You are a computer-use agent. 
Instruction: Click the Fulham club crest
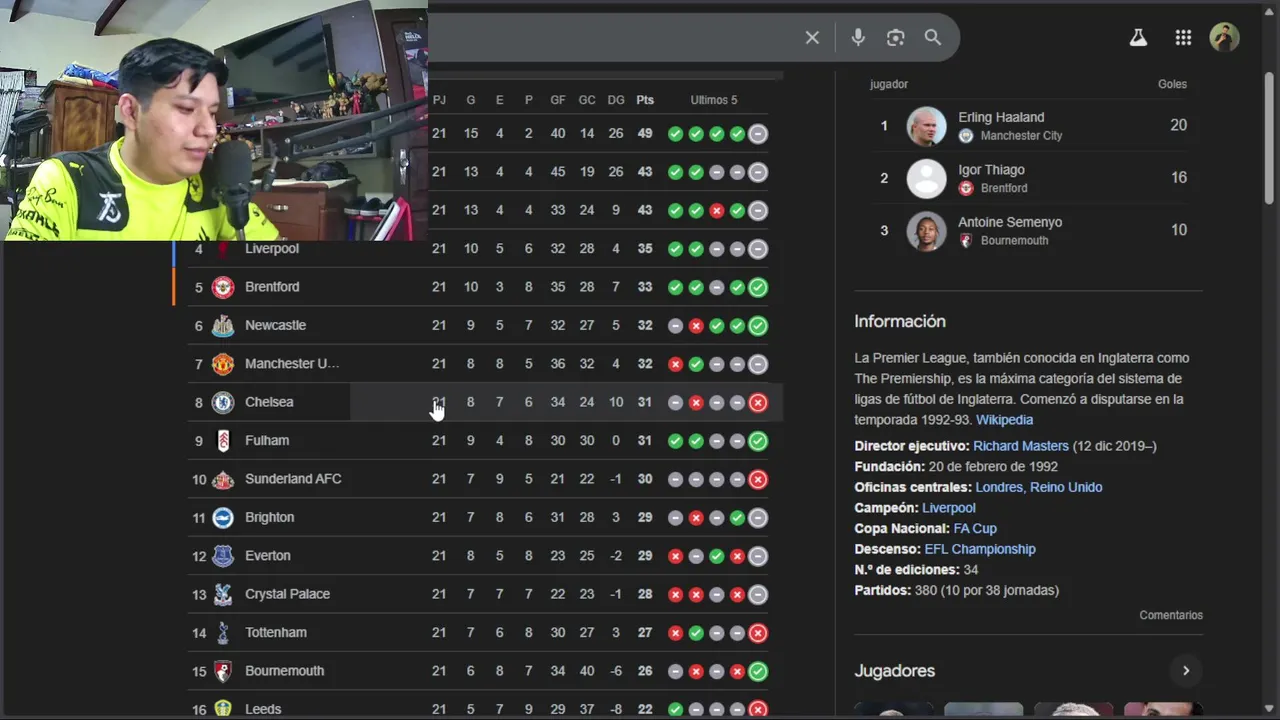(222, 440)
